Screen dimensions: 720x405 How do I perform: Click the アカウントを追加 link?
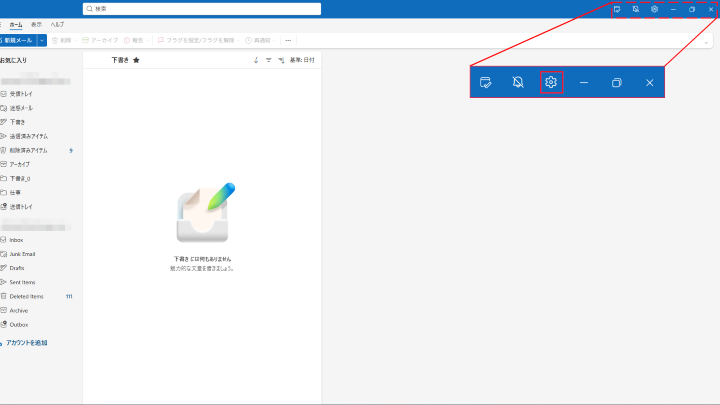(26, 343)
